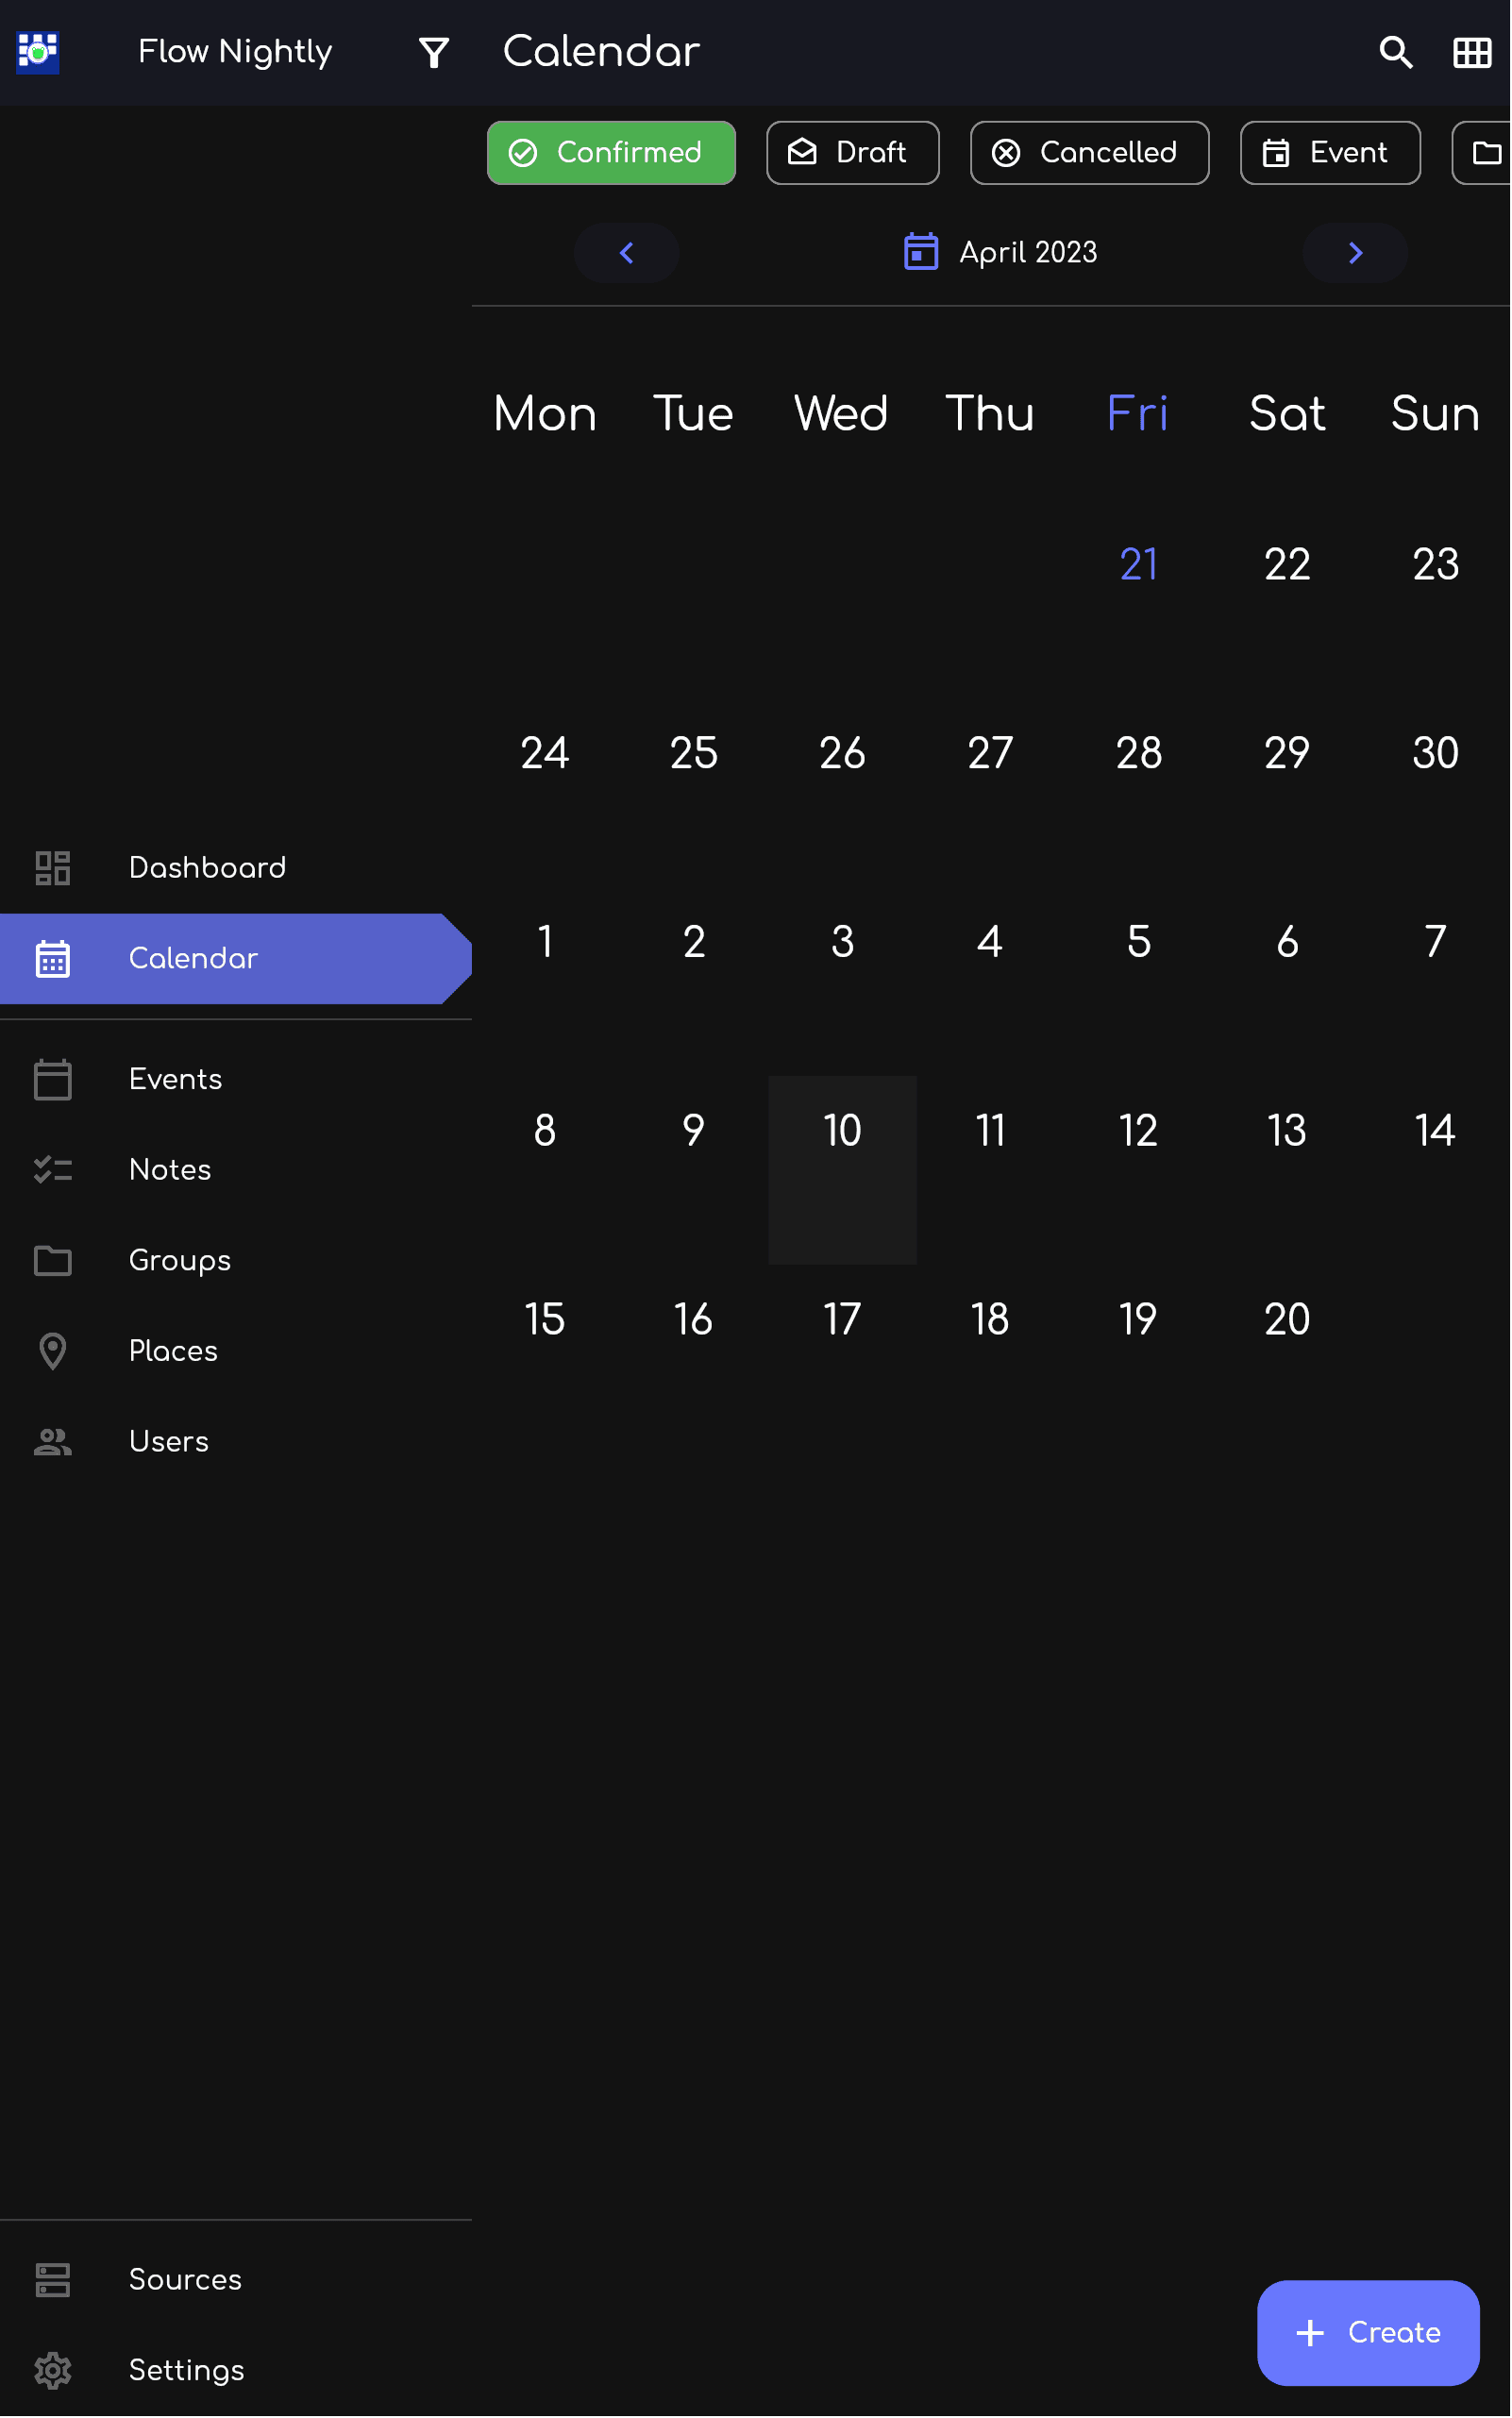Open Sources from the sidebar

point(185,2279)
